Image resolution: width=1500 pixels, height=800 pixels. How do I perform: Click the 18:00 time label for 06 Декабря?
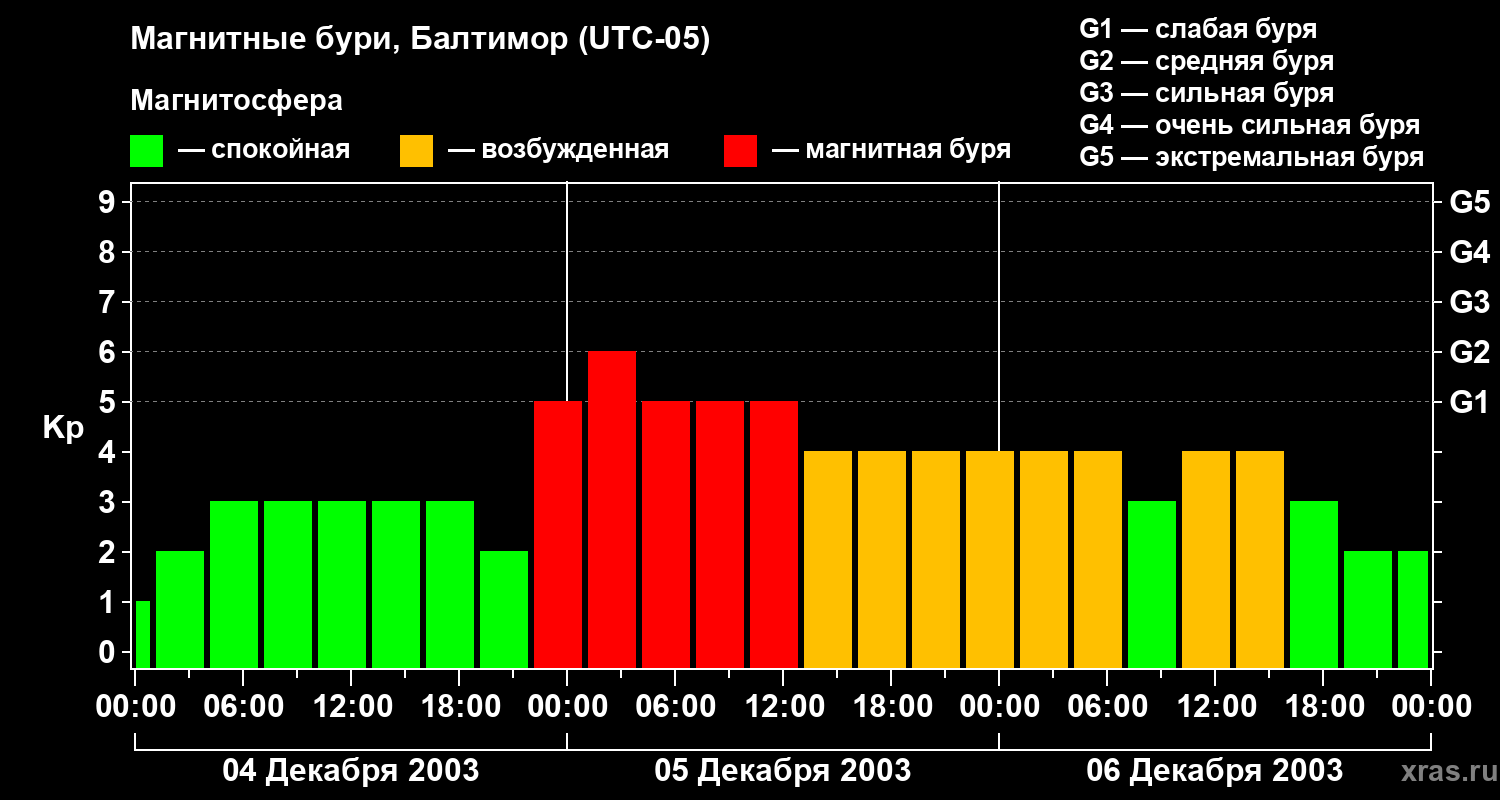tap(1322, 707)
